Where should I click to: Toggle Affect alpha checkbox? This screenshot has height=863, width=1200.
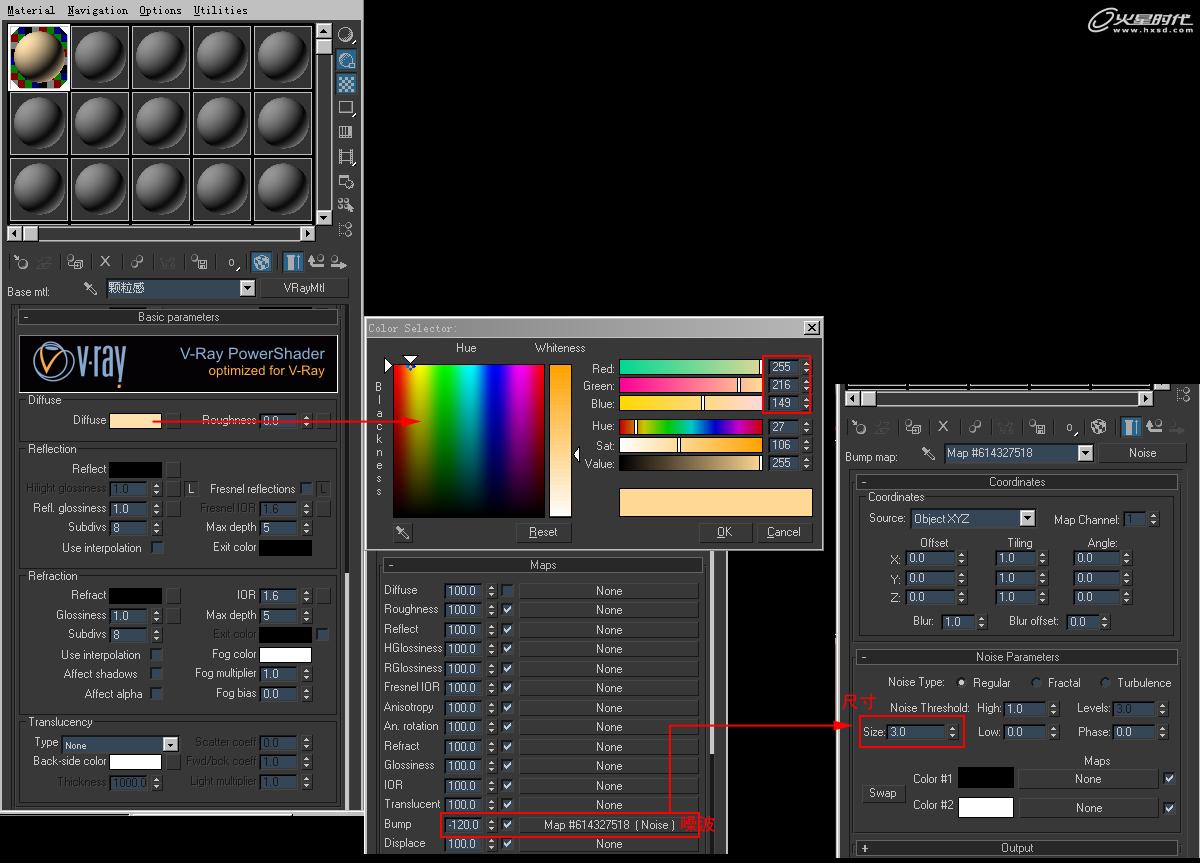point(156,694)
